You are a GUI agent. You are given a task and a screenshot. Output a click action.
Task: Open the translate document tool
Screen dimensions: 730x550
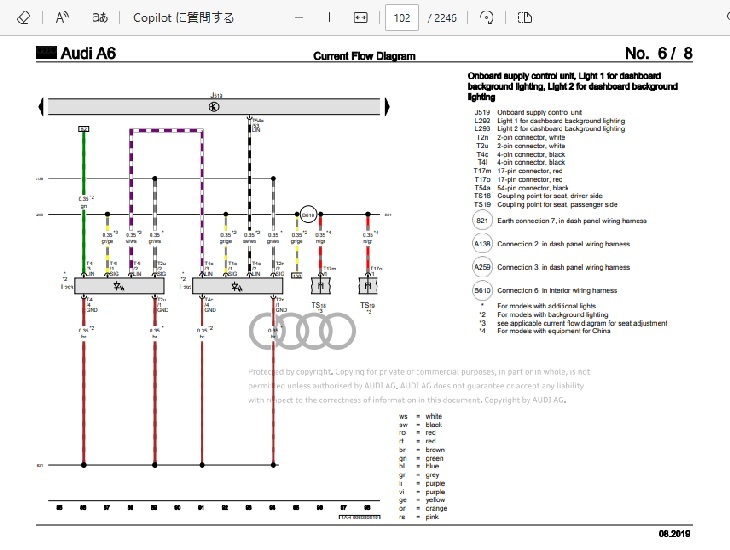pyautogui.click(x=100, y=18)
